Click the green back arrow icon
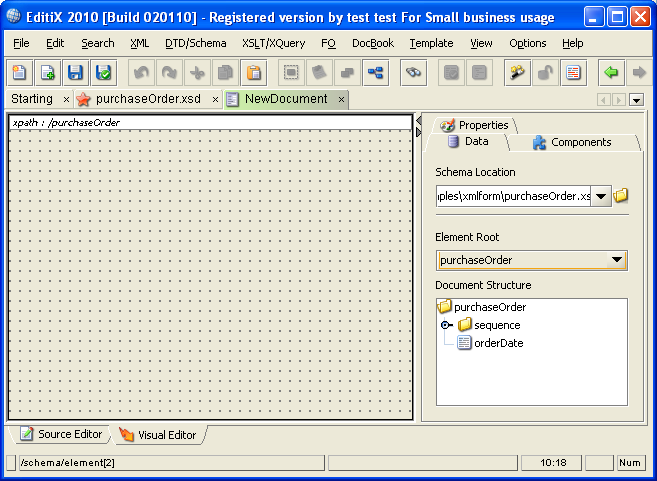657x481 pixels. (x=610, y=73)
